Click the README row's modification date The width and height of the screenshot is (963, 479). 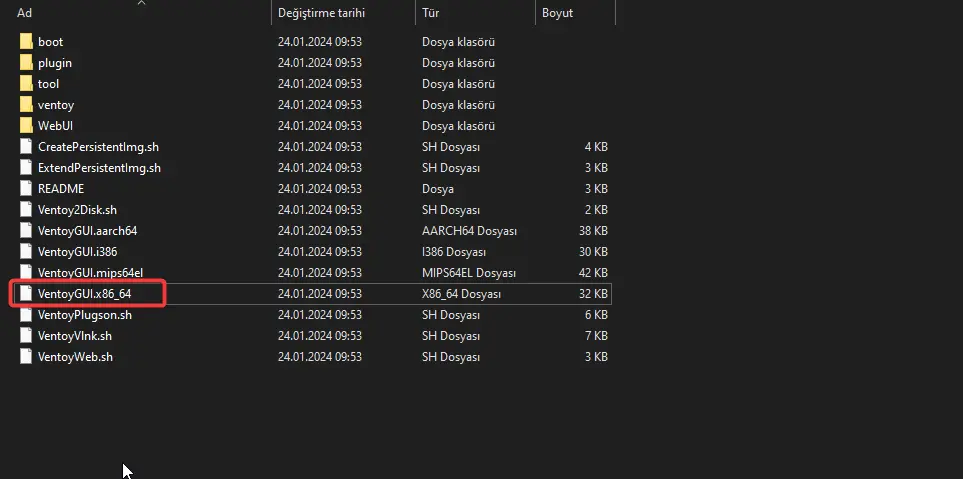point(319,189)
